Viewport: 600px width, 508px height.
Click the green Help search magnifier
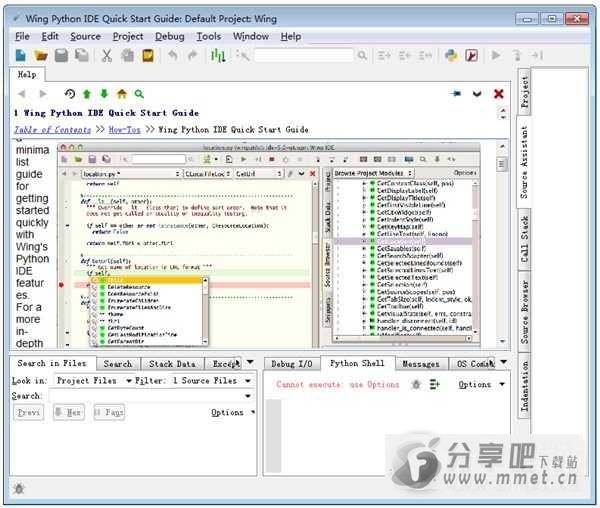point(139,94)
